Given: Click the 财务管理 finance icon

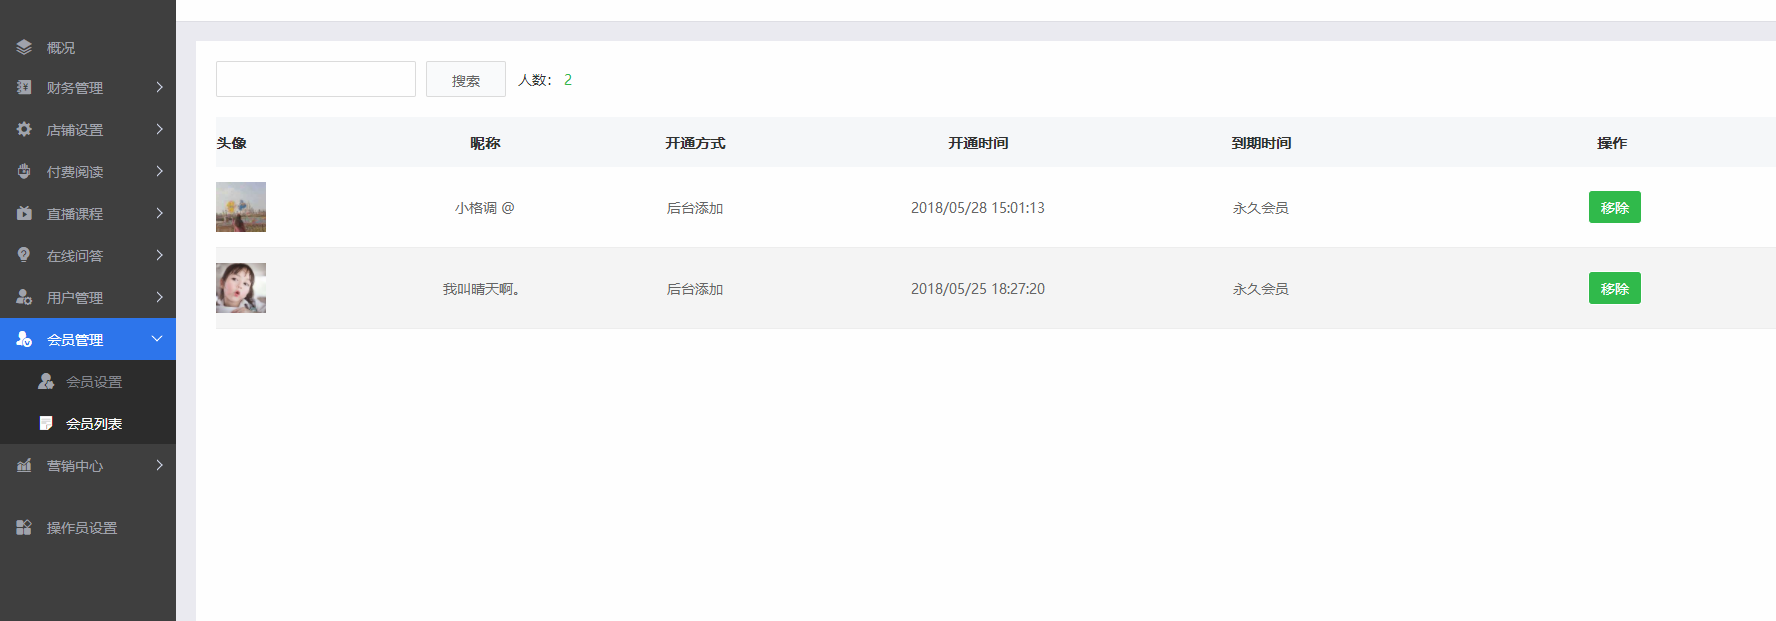Looking at the screenshot, I should point(24,87).
